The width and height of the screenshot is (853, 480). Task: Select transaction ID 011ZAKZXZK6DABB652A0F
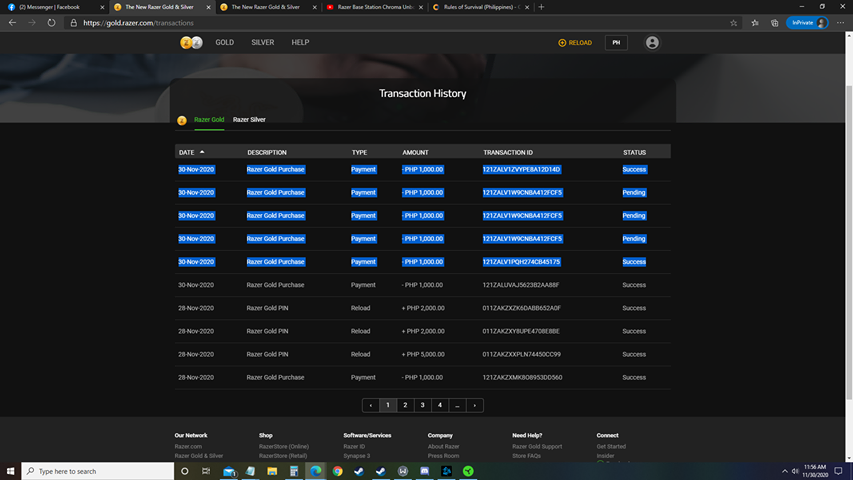coord(521,308)
